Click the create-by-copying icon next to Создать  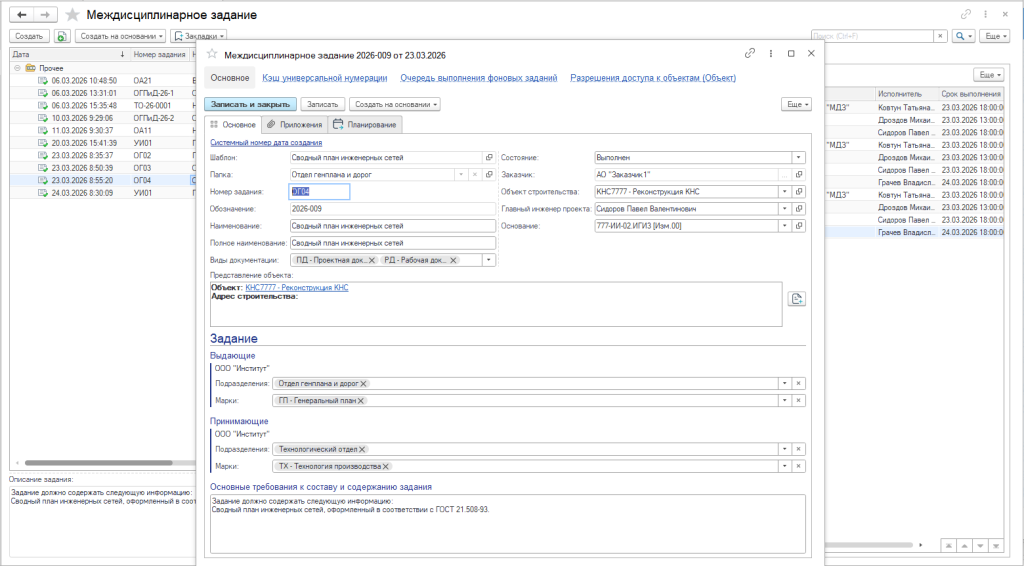coord(61,36)
